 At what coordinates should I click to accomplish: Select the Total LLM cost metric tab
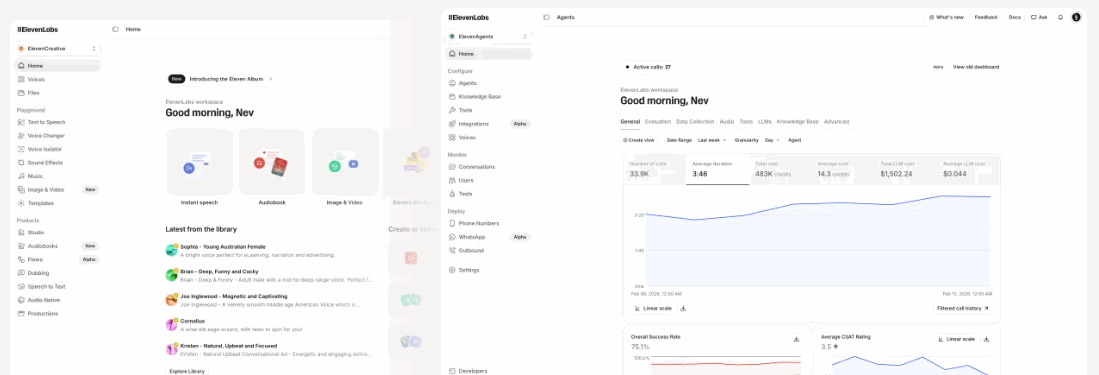click(906, 170)
